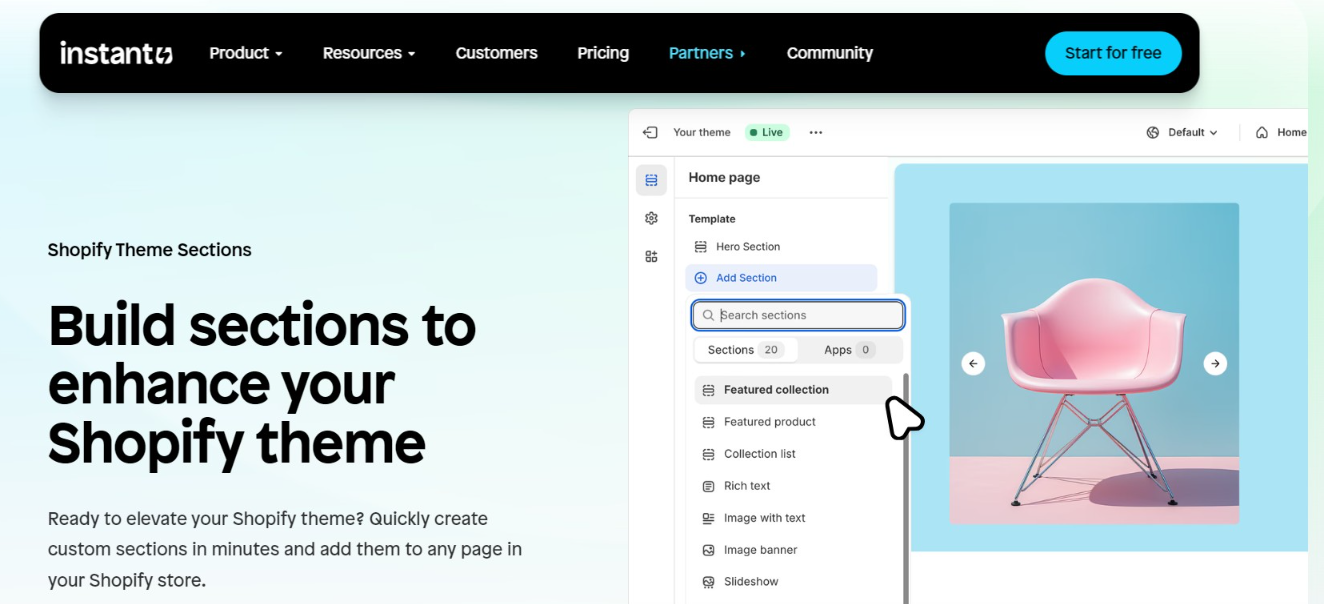Open the Default theme dropdown

[1182, 132]
